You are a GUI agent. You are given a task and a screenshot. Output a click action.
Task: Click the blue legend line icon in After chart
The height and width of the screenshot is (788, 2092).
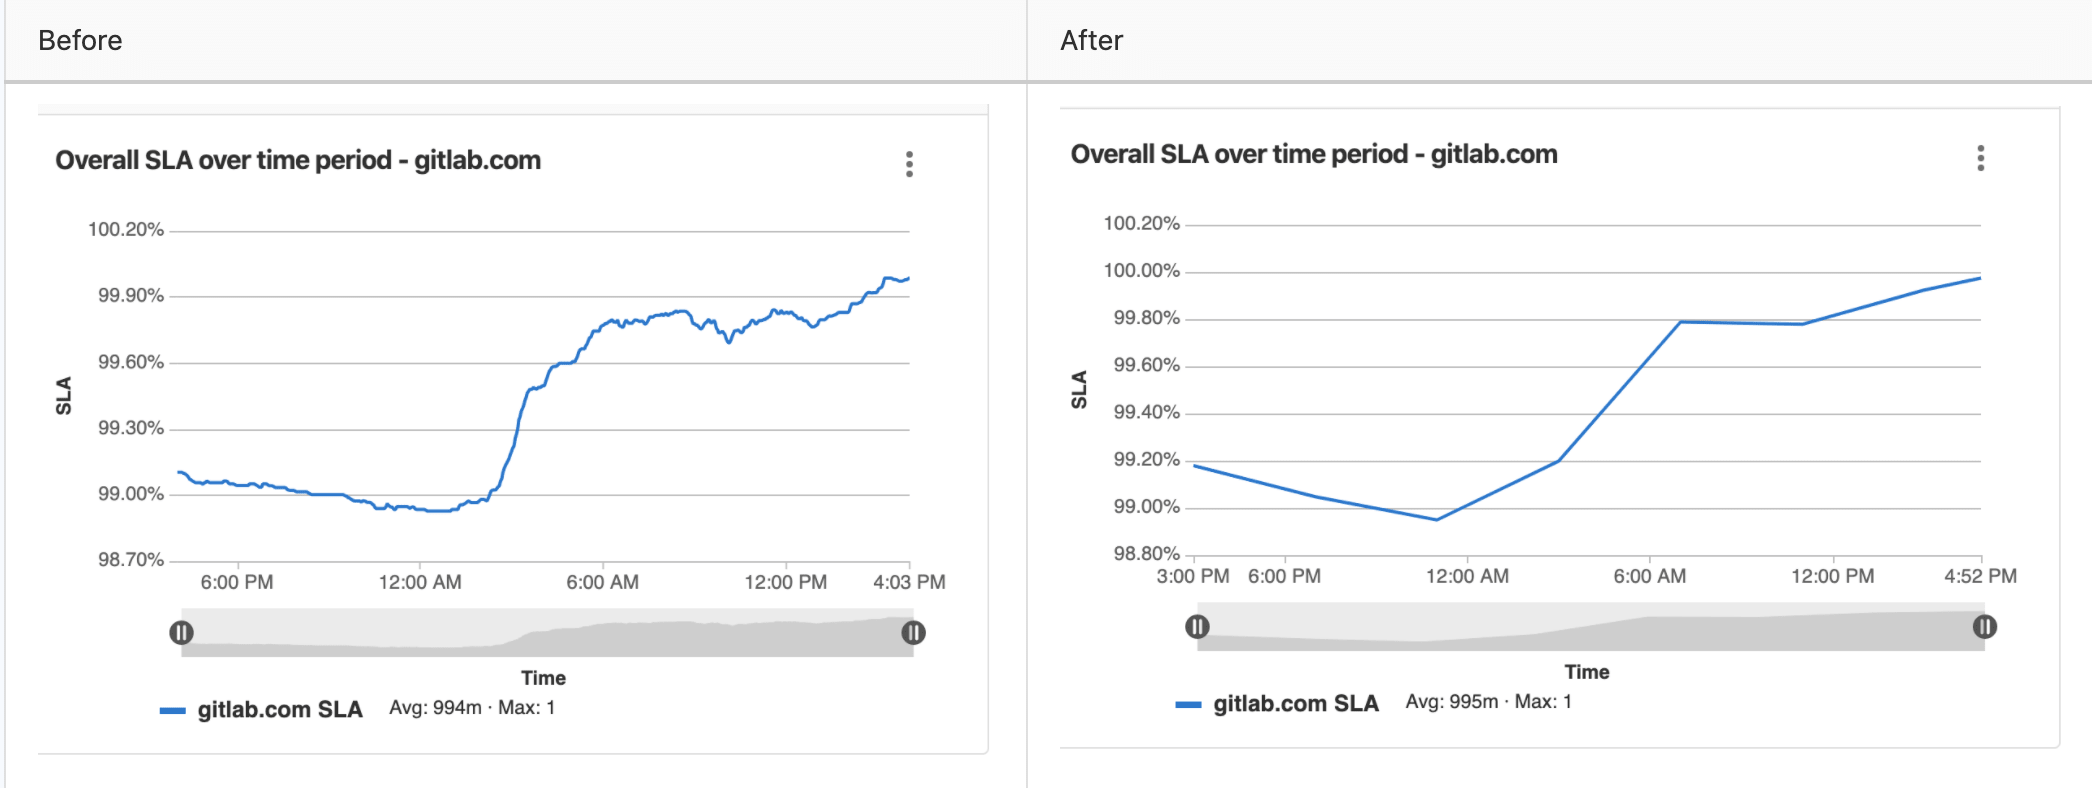click(x=1189, y=705)
